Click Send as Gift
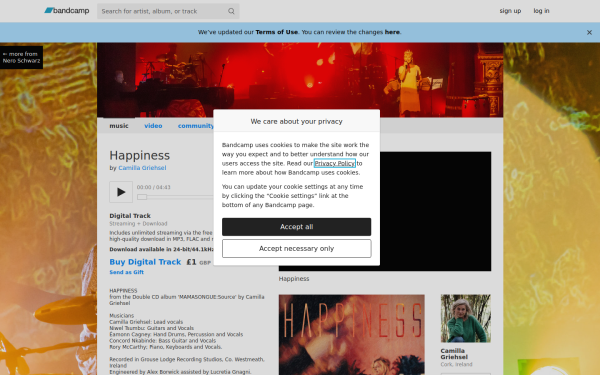The height and width of the screenshot is (375, 600). coord(127,272)
